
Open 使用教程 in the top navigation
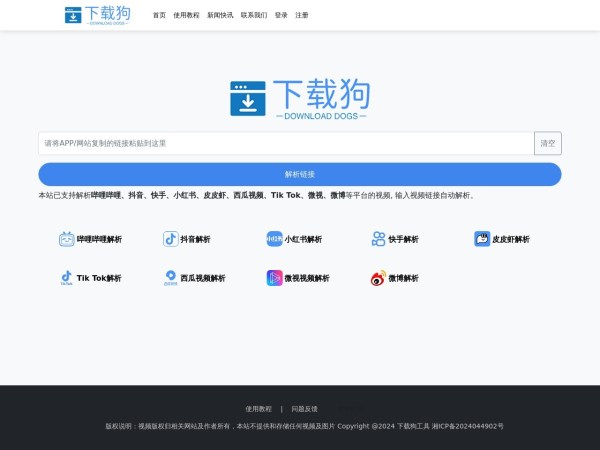click(x=186, y=15)
